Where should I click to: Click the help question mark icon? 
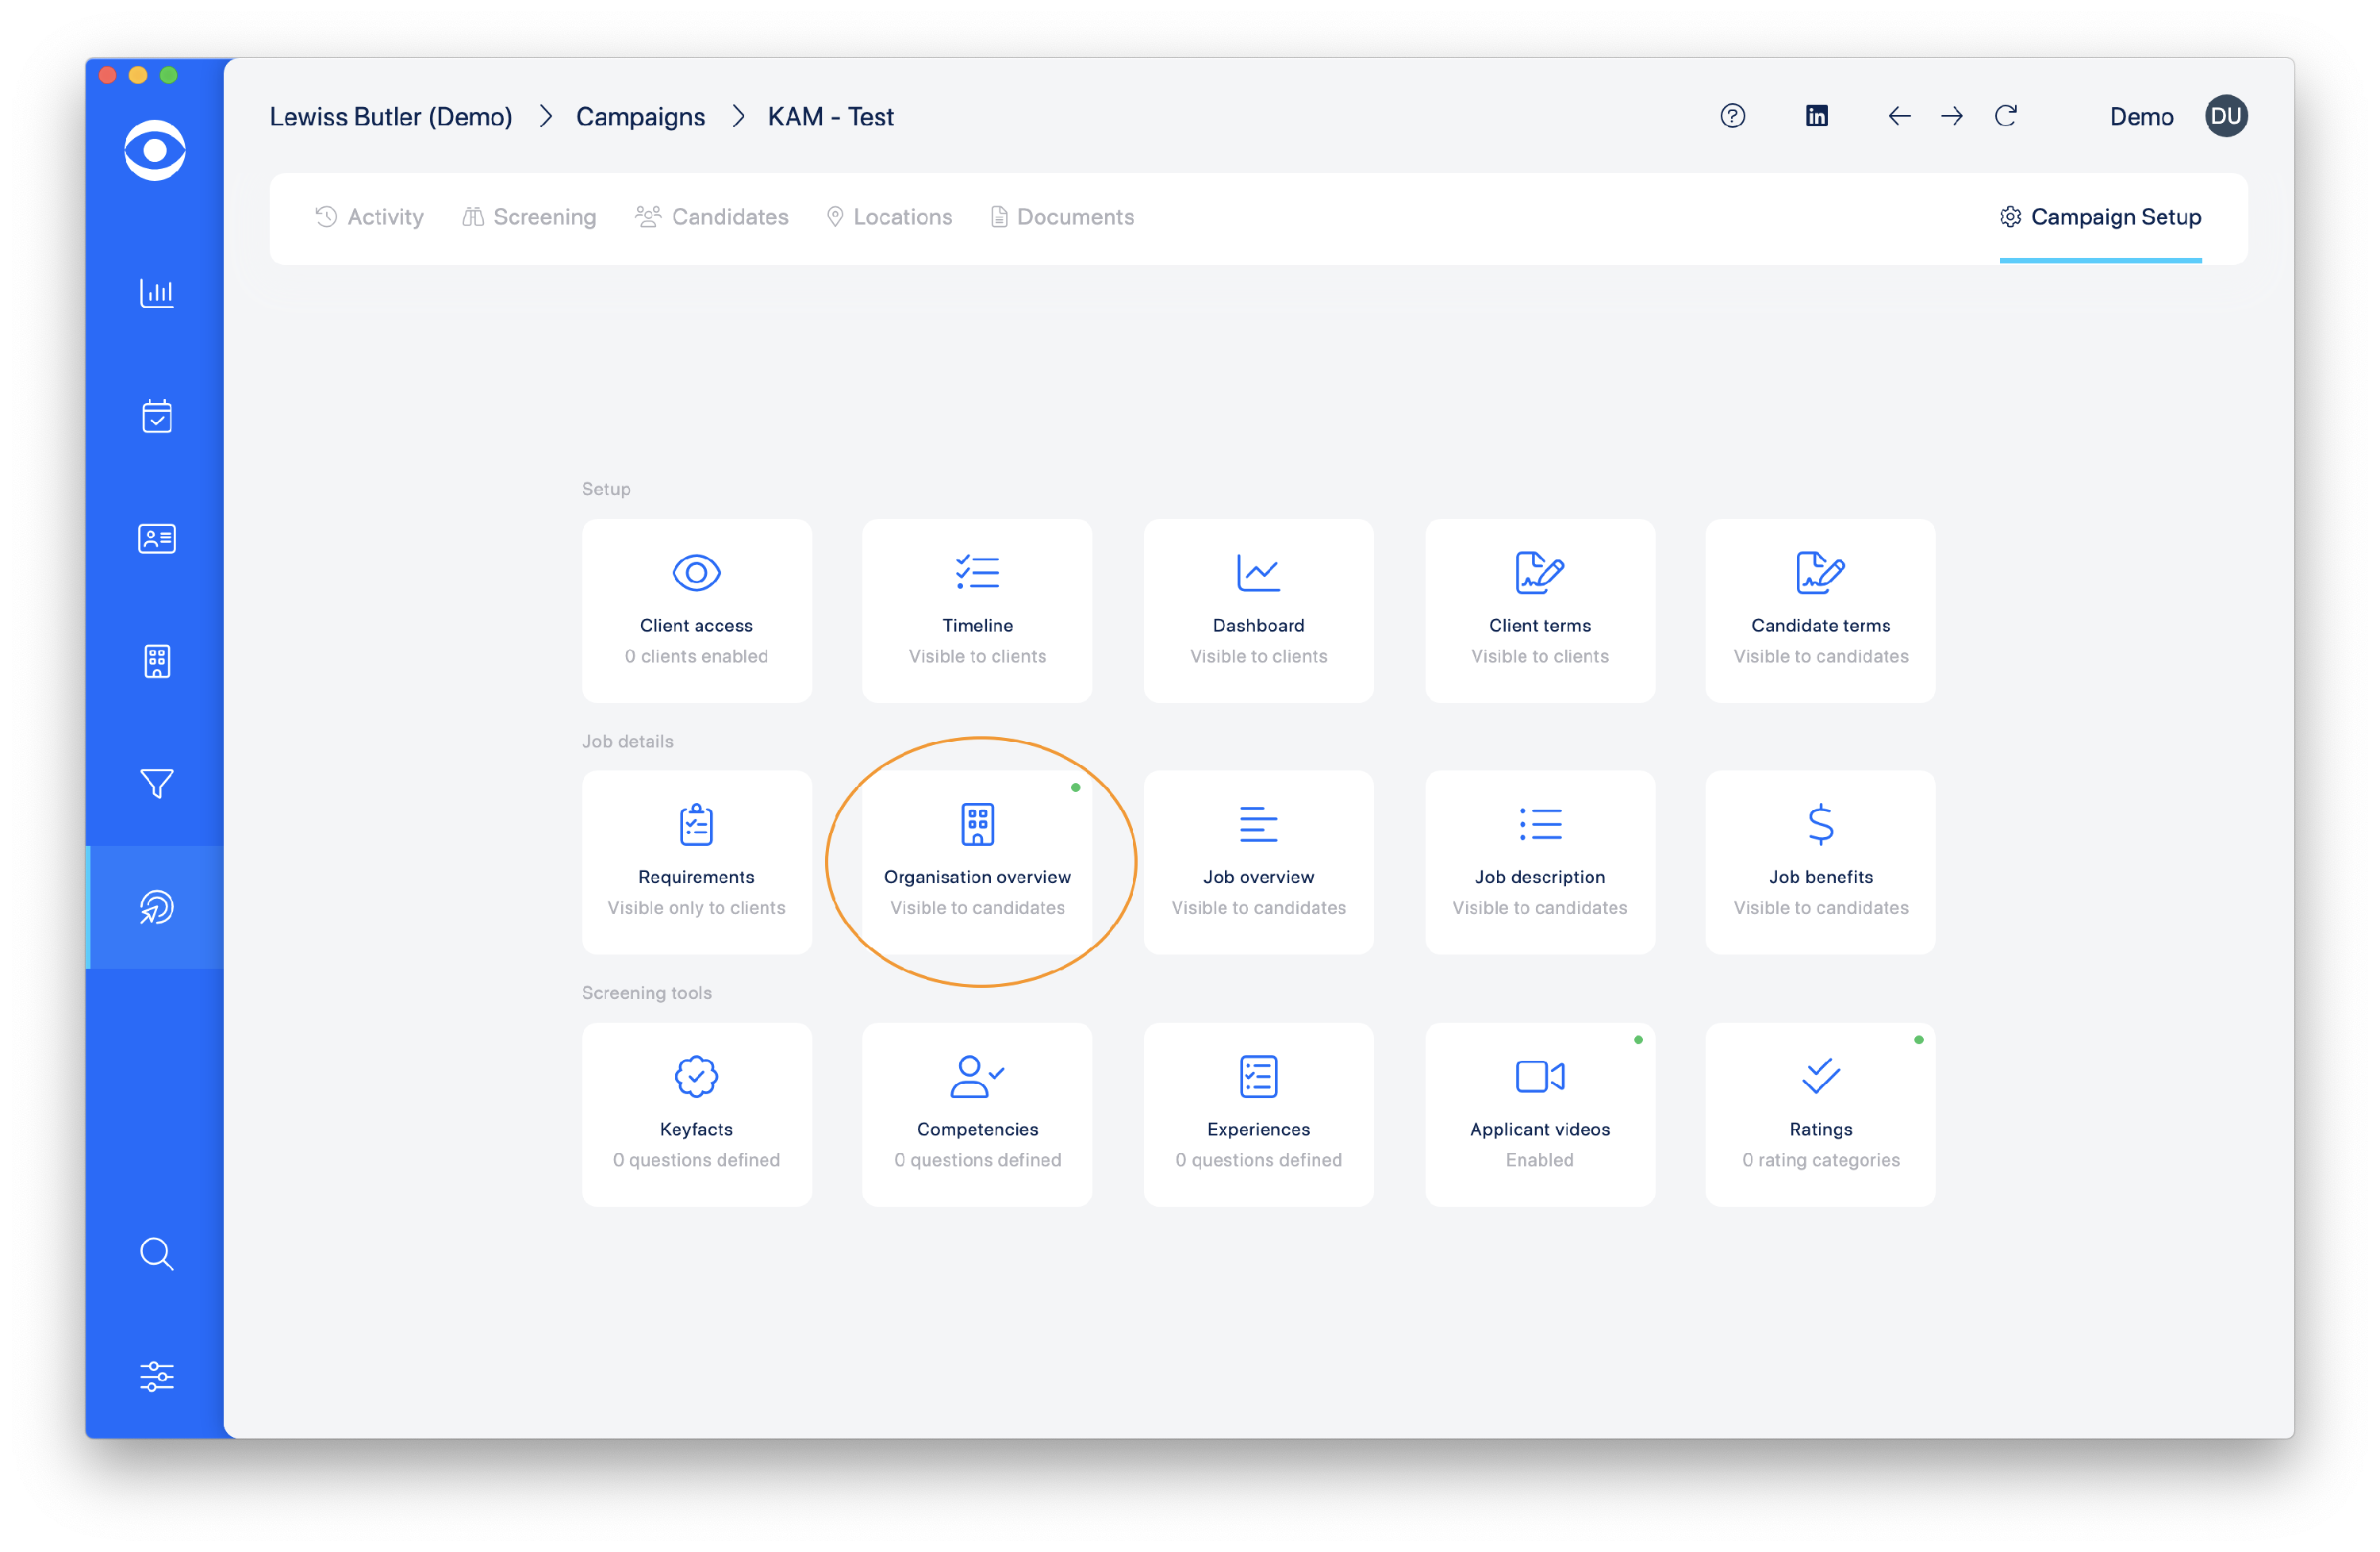click(1732, 116)
